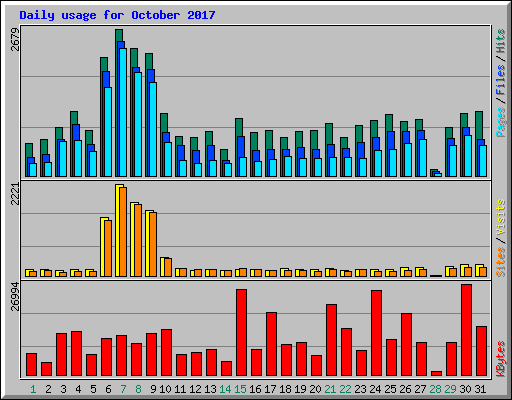
Task: Select the orange Sites bar for day 9
Action: point(153,245)
